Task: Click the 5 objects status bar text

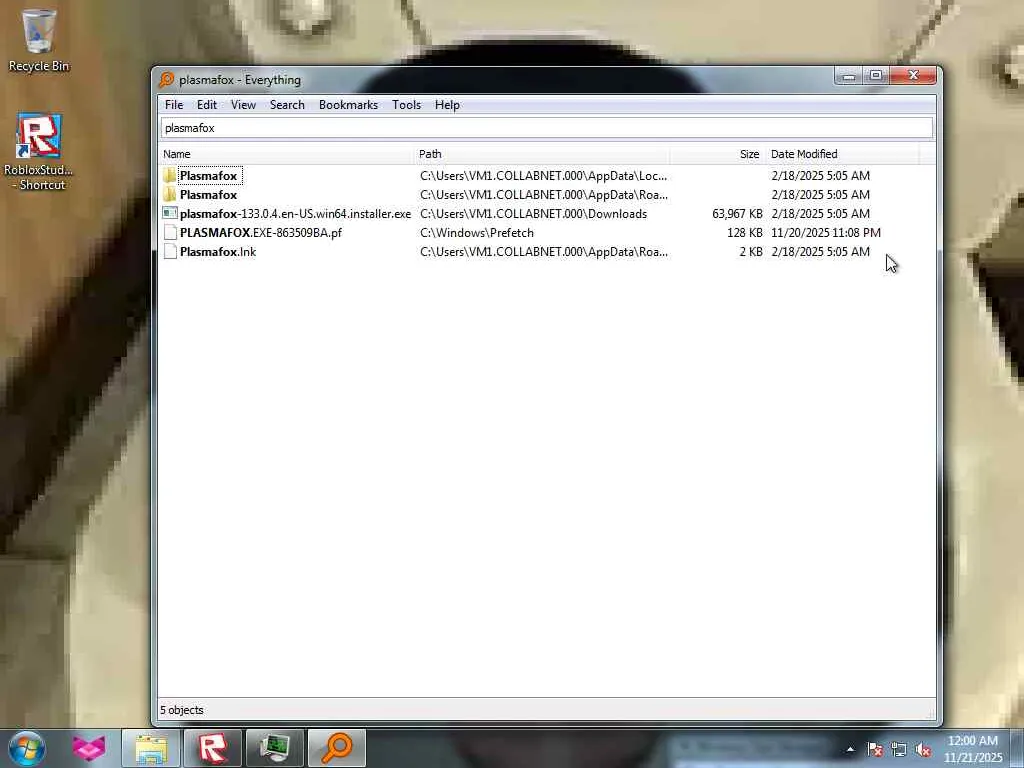Action: (182, 710)
